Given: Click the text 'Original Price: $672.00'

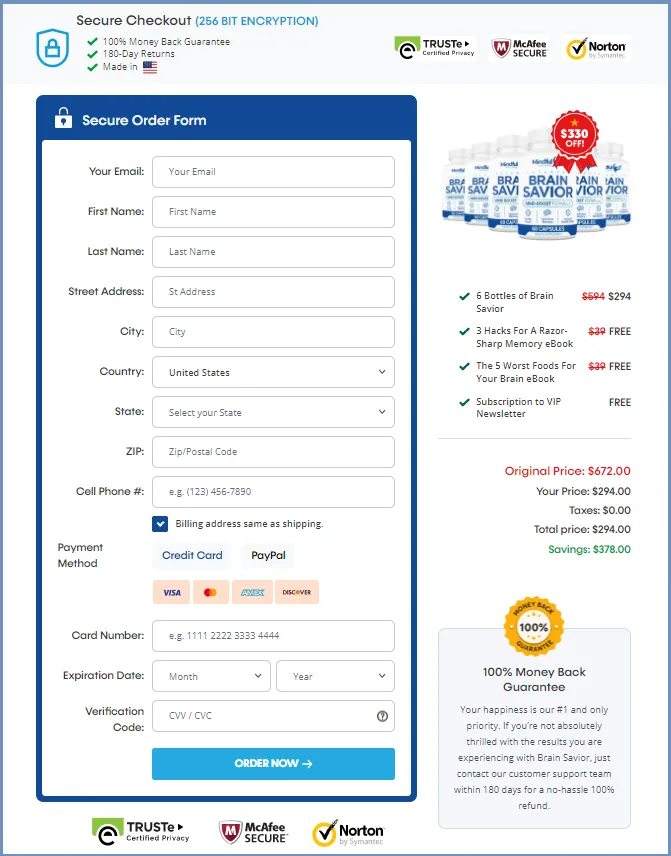Looking at the screenshot, I should [567, 471].
